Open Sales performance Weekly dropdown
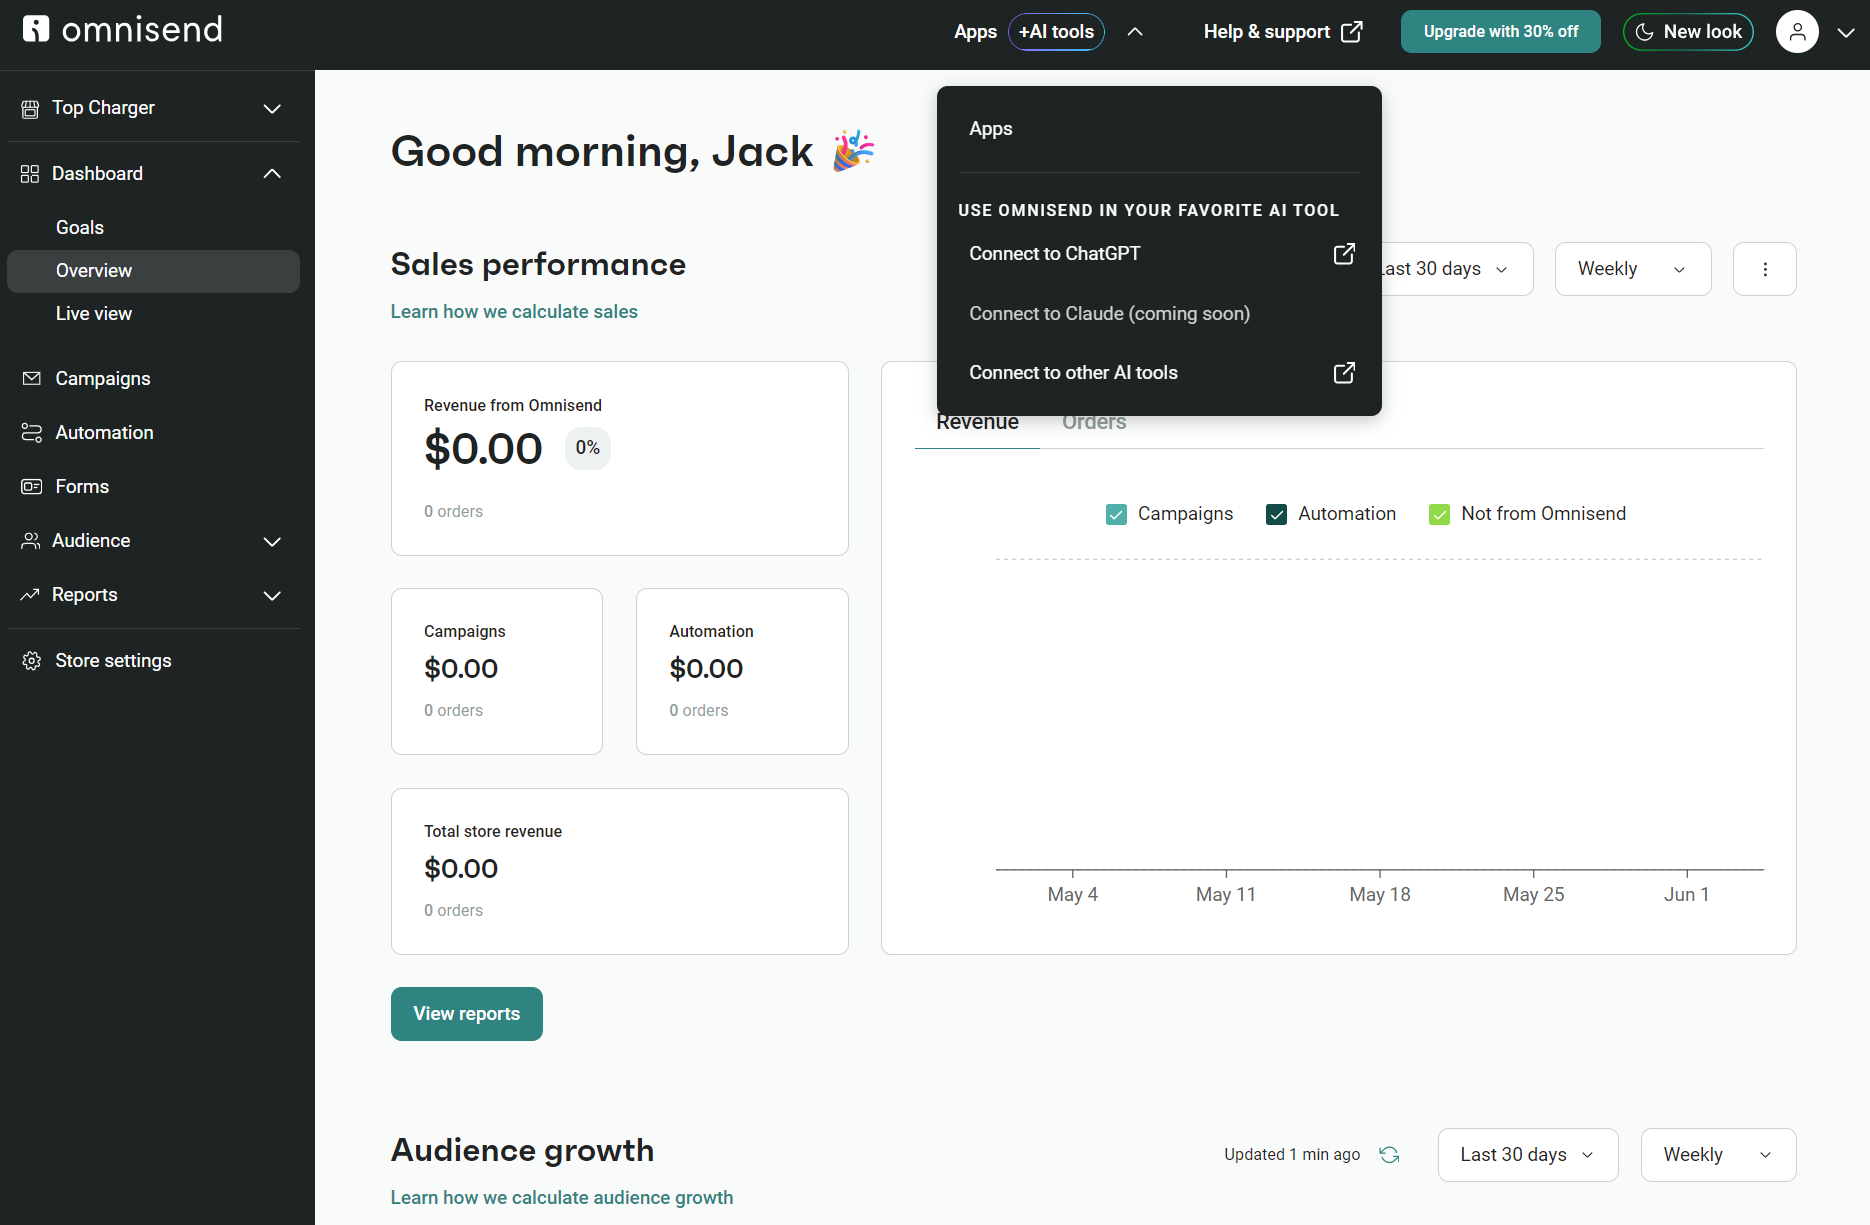Viewport: 1870px width, 1225px height. click(1633, 269)
